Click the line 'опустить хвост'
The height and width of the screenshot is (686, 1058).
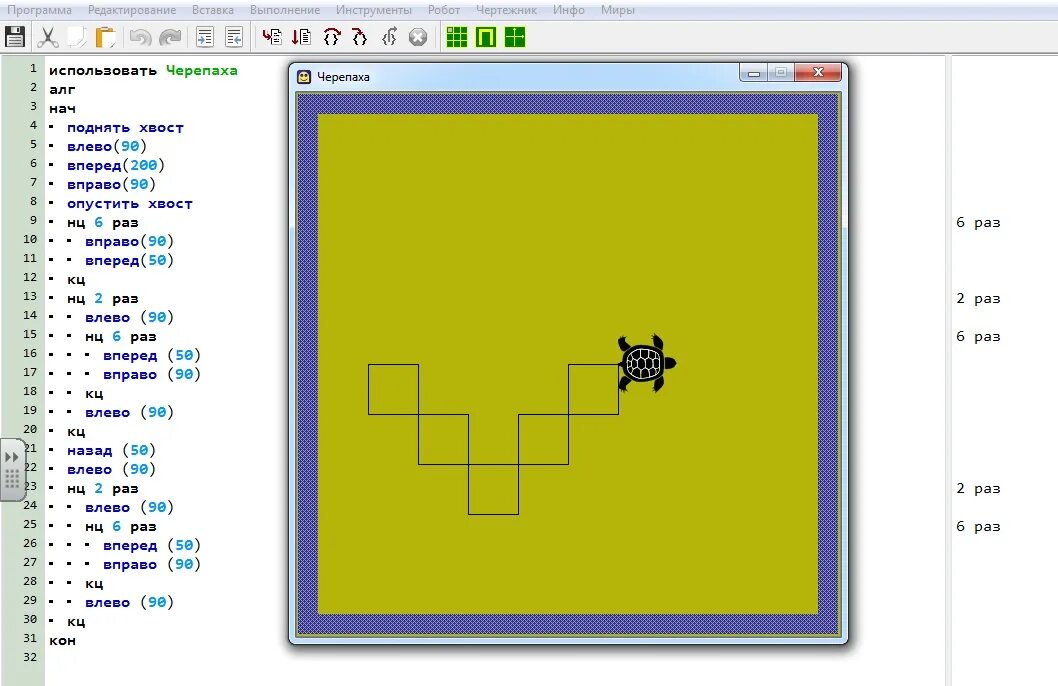[x=130, y=204]
